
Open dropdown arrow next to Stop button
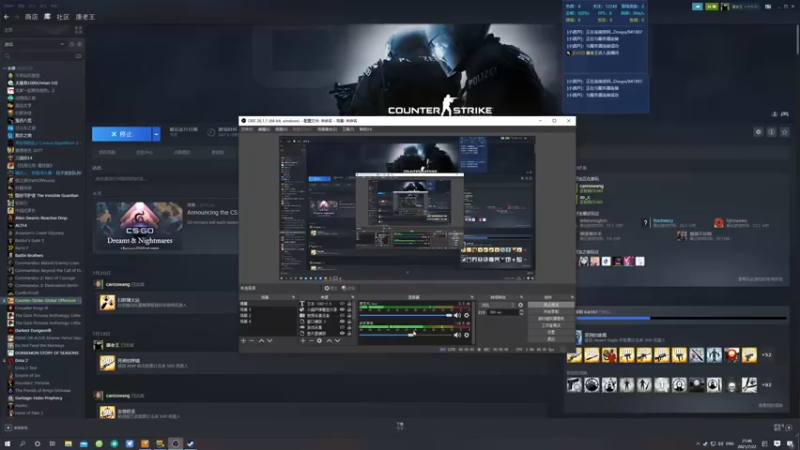coord(156,134)
